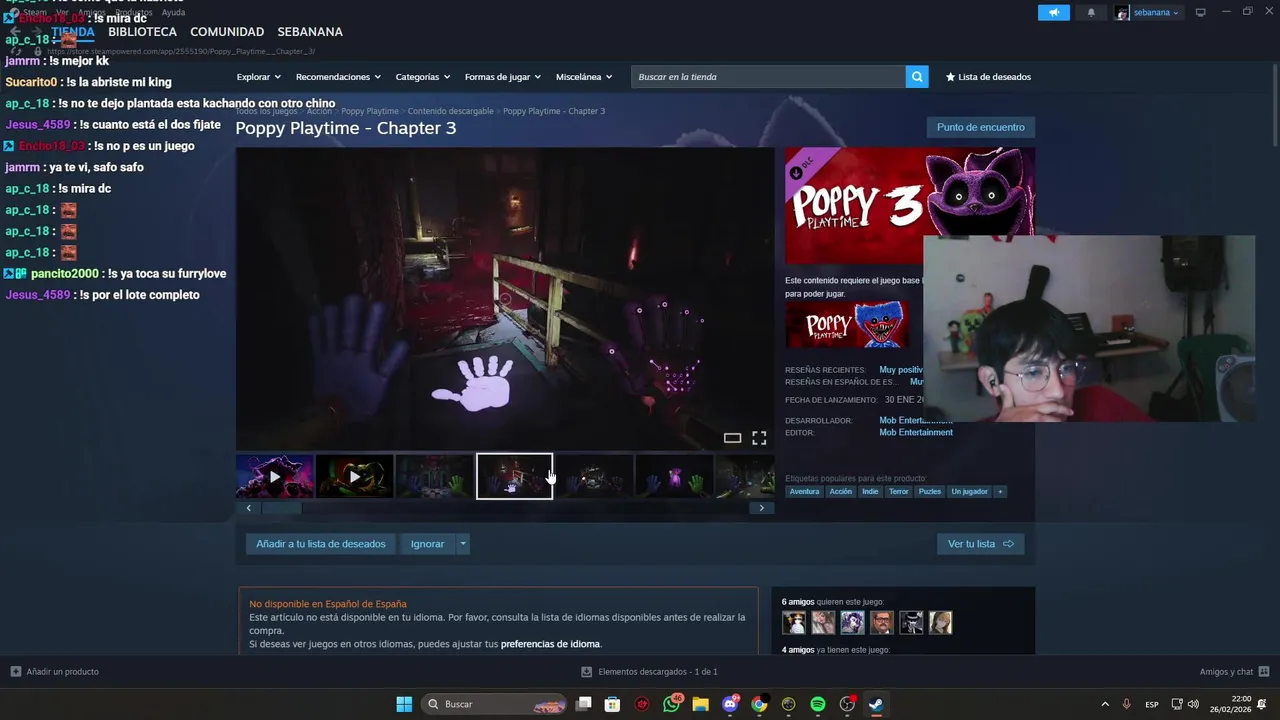
Task: Expand Formas de jugar menu
Action: tap(502, 77)
